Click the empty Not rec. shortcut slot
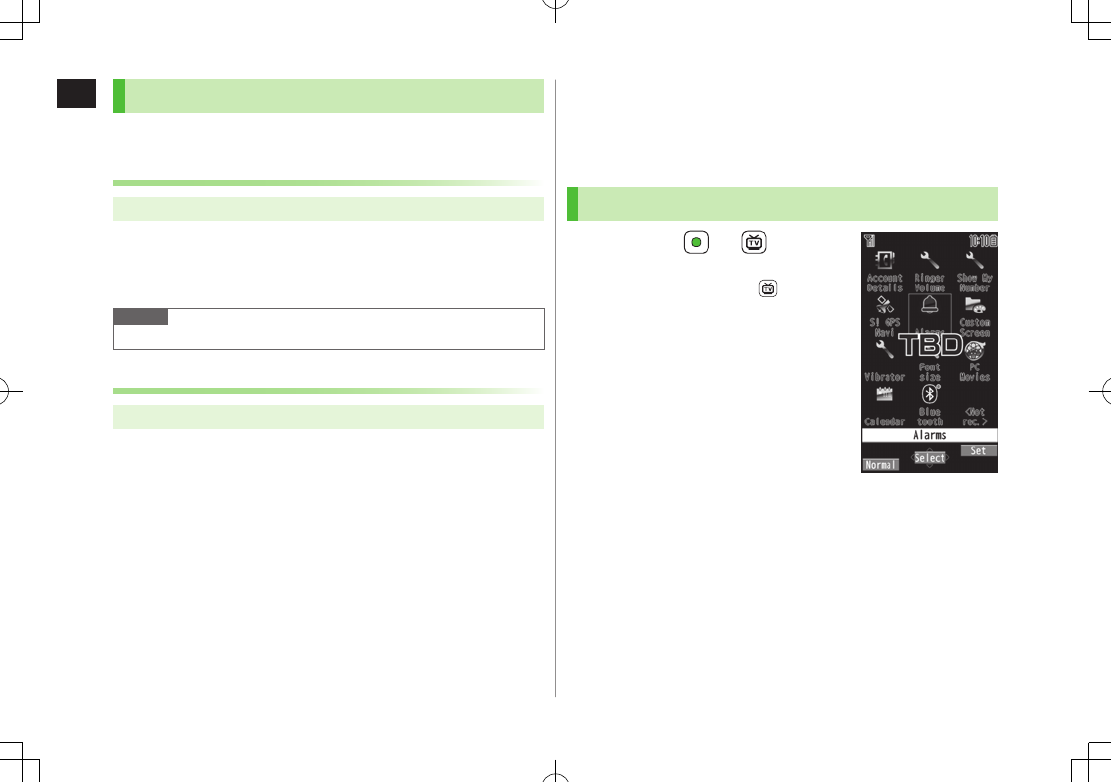This screenshot has width=1111, height=782. pyautogui.click(x=974, y=416)
